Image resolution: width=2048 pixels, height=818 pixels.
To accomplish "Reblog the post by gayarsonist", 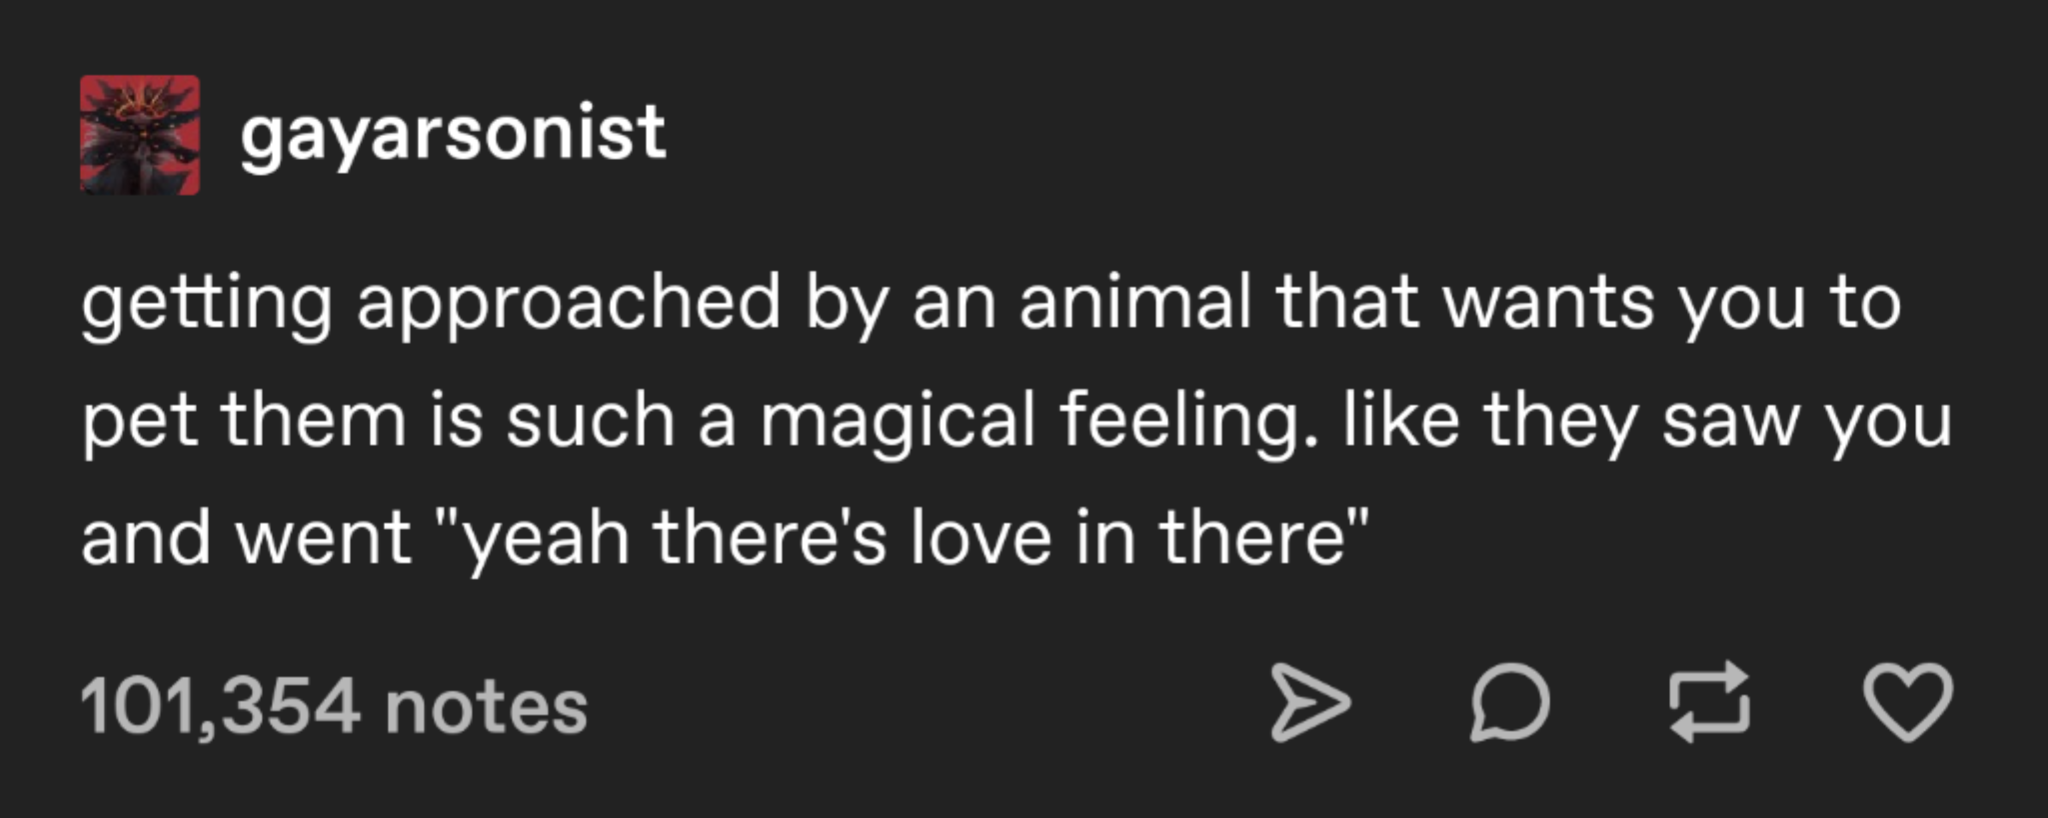I will [x=1709, y=703].
